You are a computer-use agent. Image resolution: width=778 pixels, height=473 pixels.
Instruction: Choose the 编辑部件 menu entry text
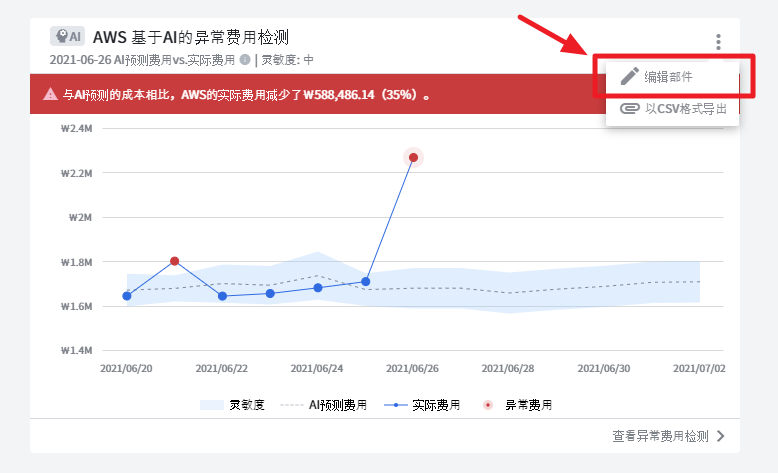(668, 76)
